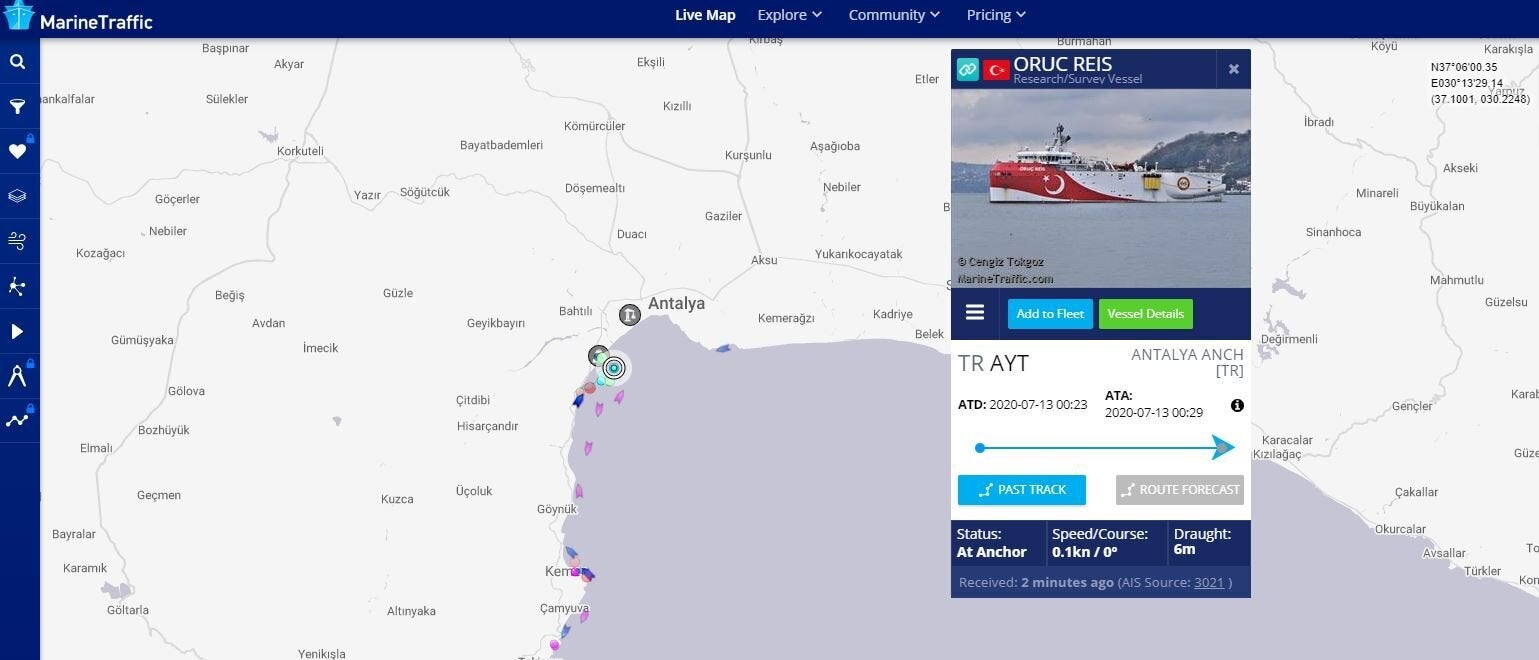Screen dimensions: 1539x660
Task: Select the magenta dot marker near Çamyuva
Action: [x=555, y=646]
